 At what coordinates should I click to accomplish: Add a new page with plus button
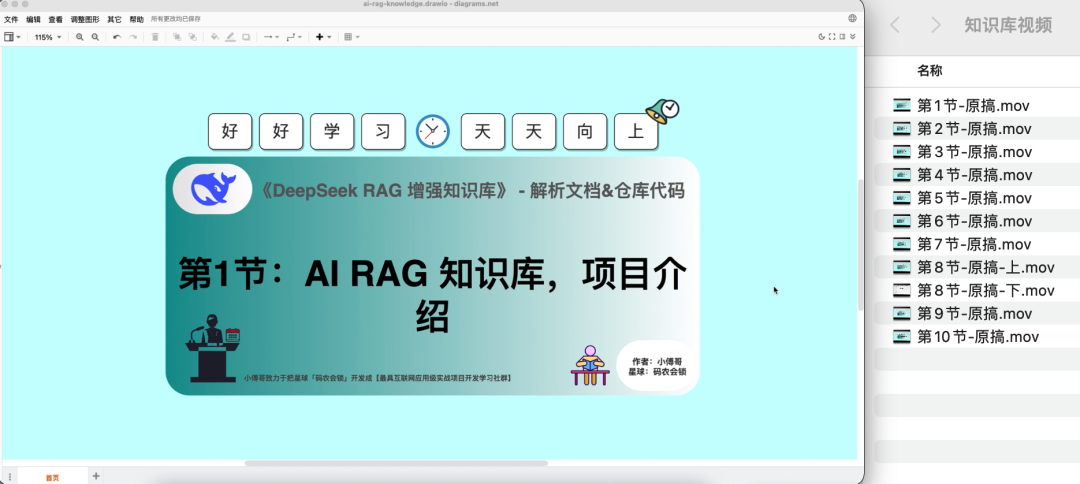coord(96,476)
